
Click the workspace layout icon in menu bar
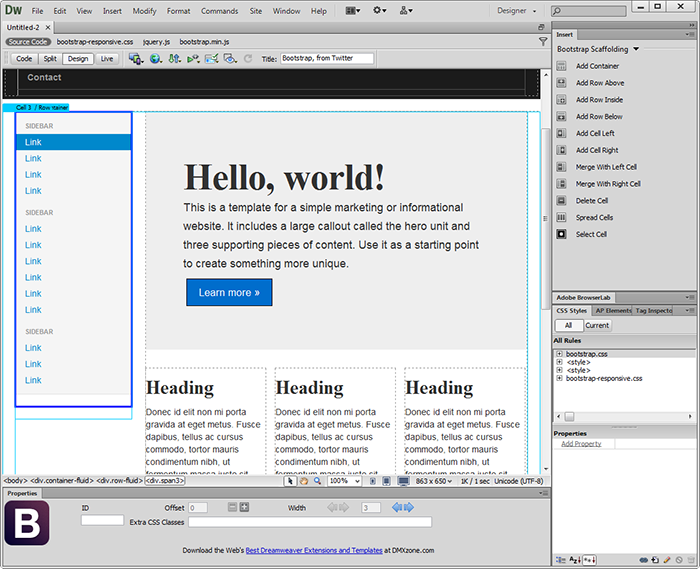353,11
